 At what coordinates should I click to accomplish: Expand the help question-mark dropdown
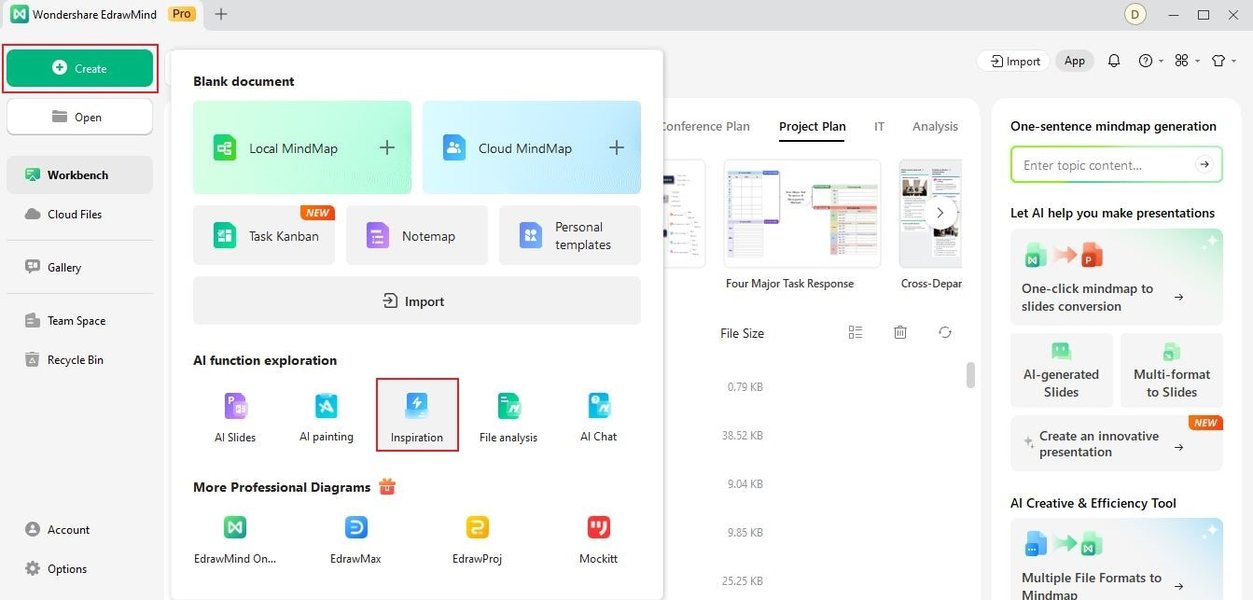(x=1151, y=61)
